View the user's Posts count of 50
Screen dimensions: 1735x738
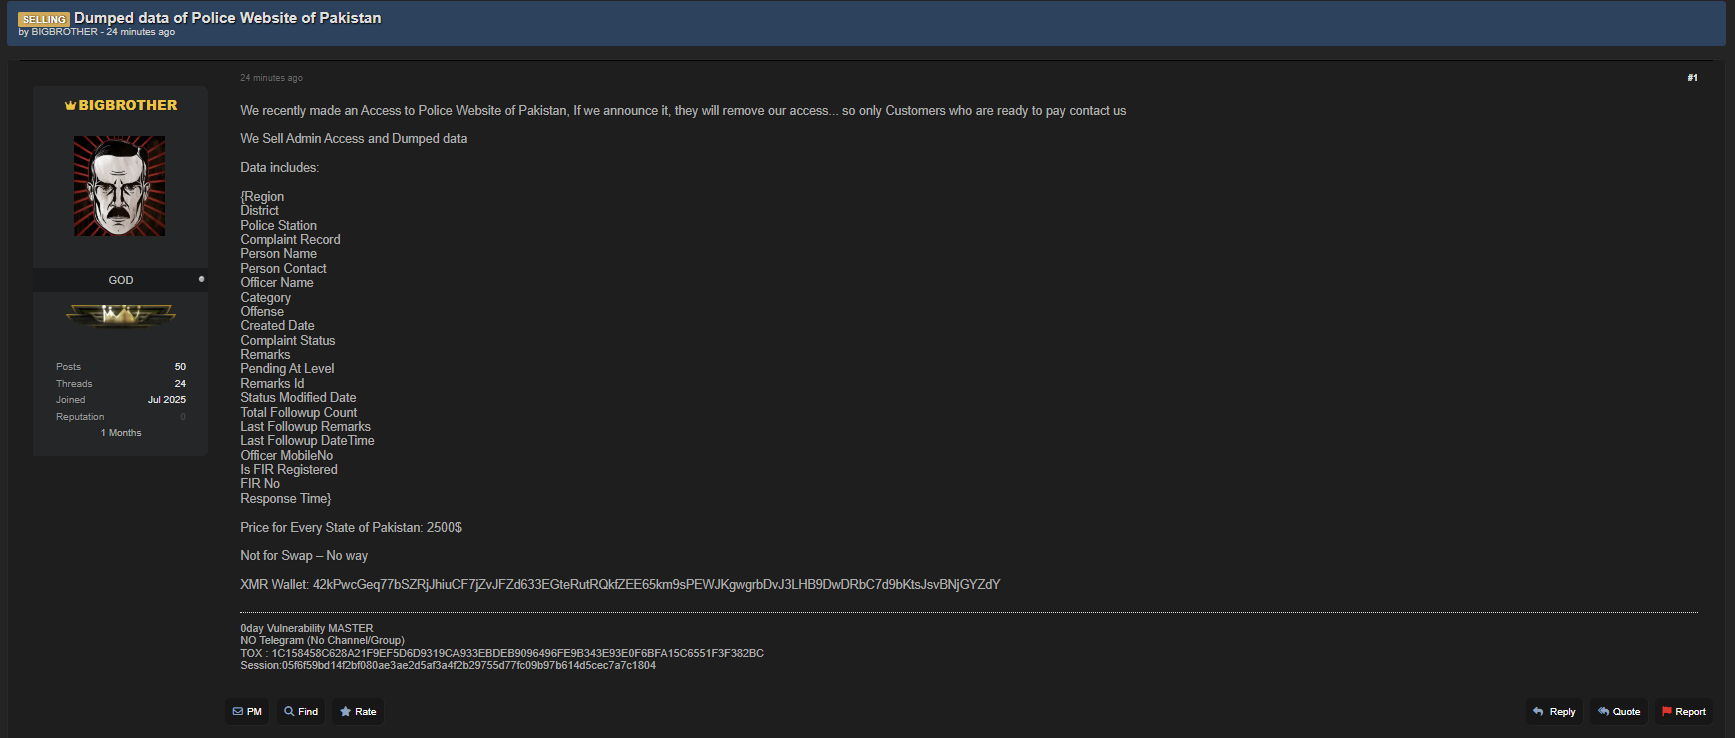180,367
